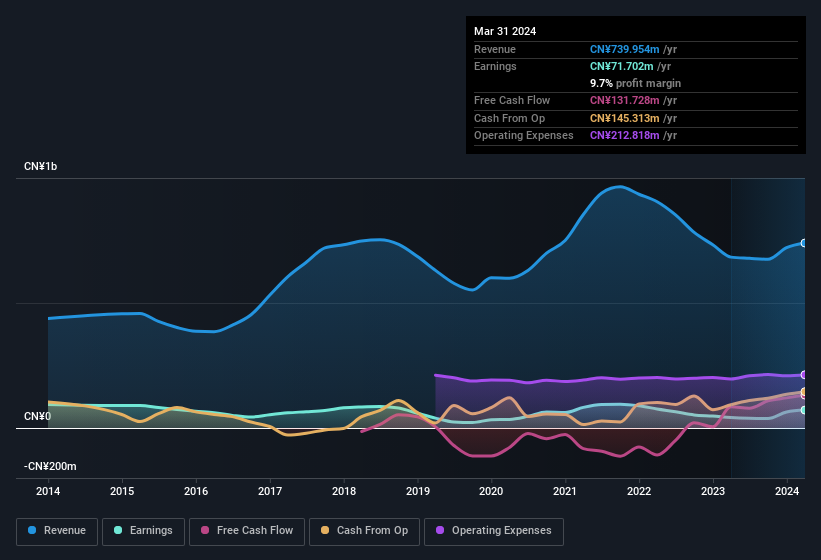Click the Revenue row label in tooltip
The height and width of the screenshot is (560, 821).
click(x=495, y=49)
